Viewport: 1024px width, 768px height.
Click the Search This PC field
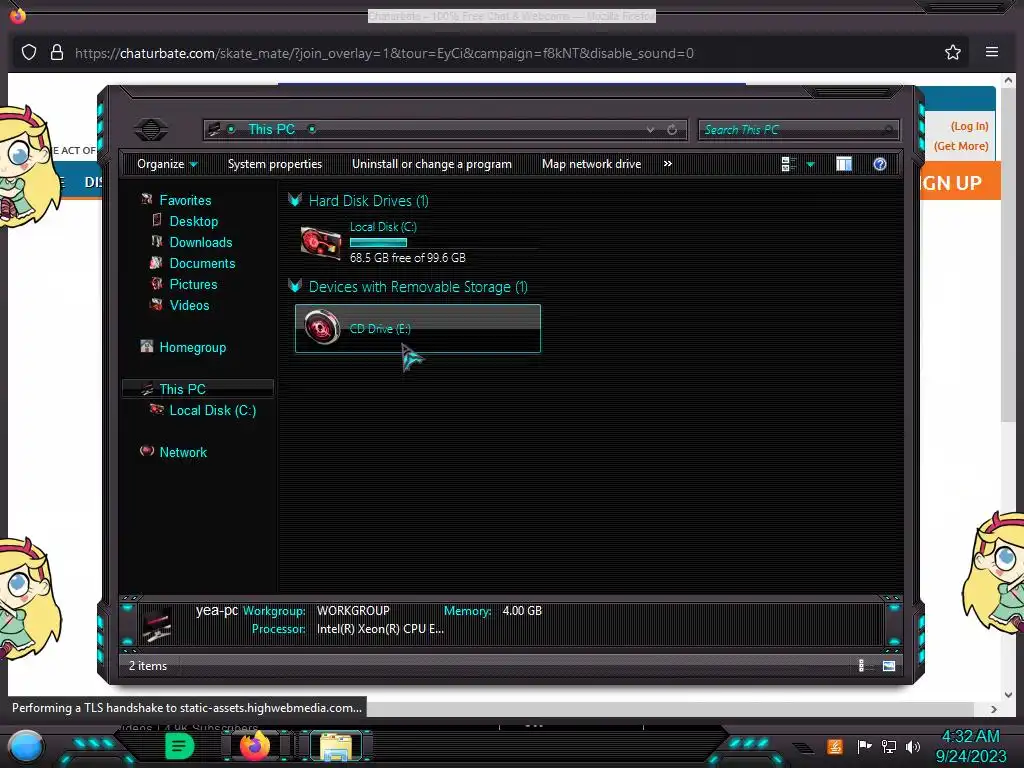click(x=798, y=130)
